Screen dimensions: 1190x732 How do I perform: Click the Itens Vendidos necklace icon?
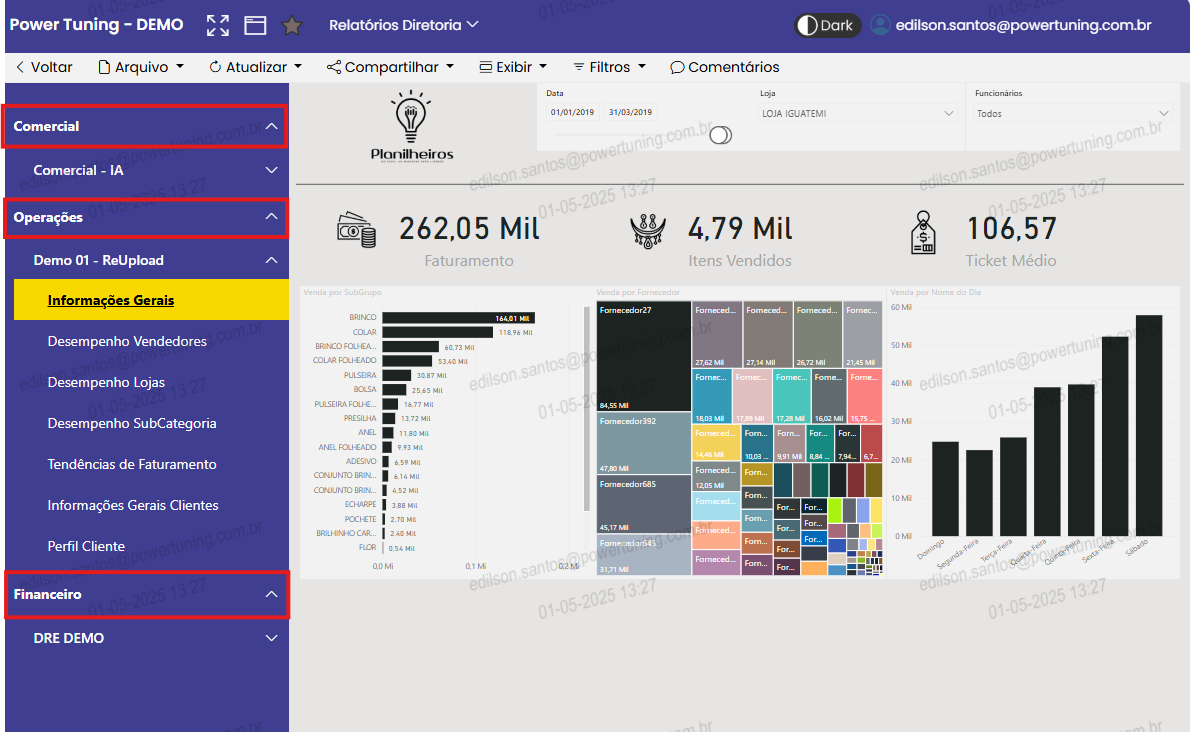(650, 230)
